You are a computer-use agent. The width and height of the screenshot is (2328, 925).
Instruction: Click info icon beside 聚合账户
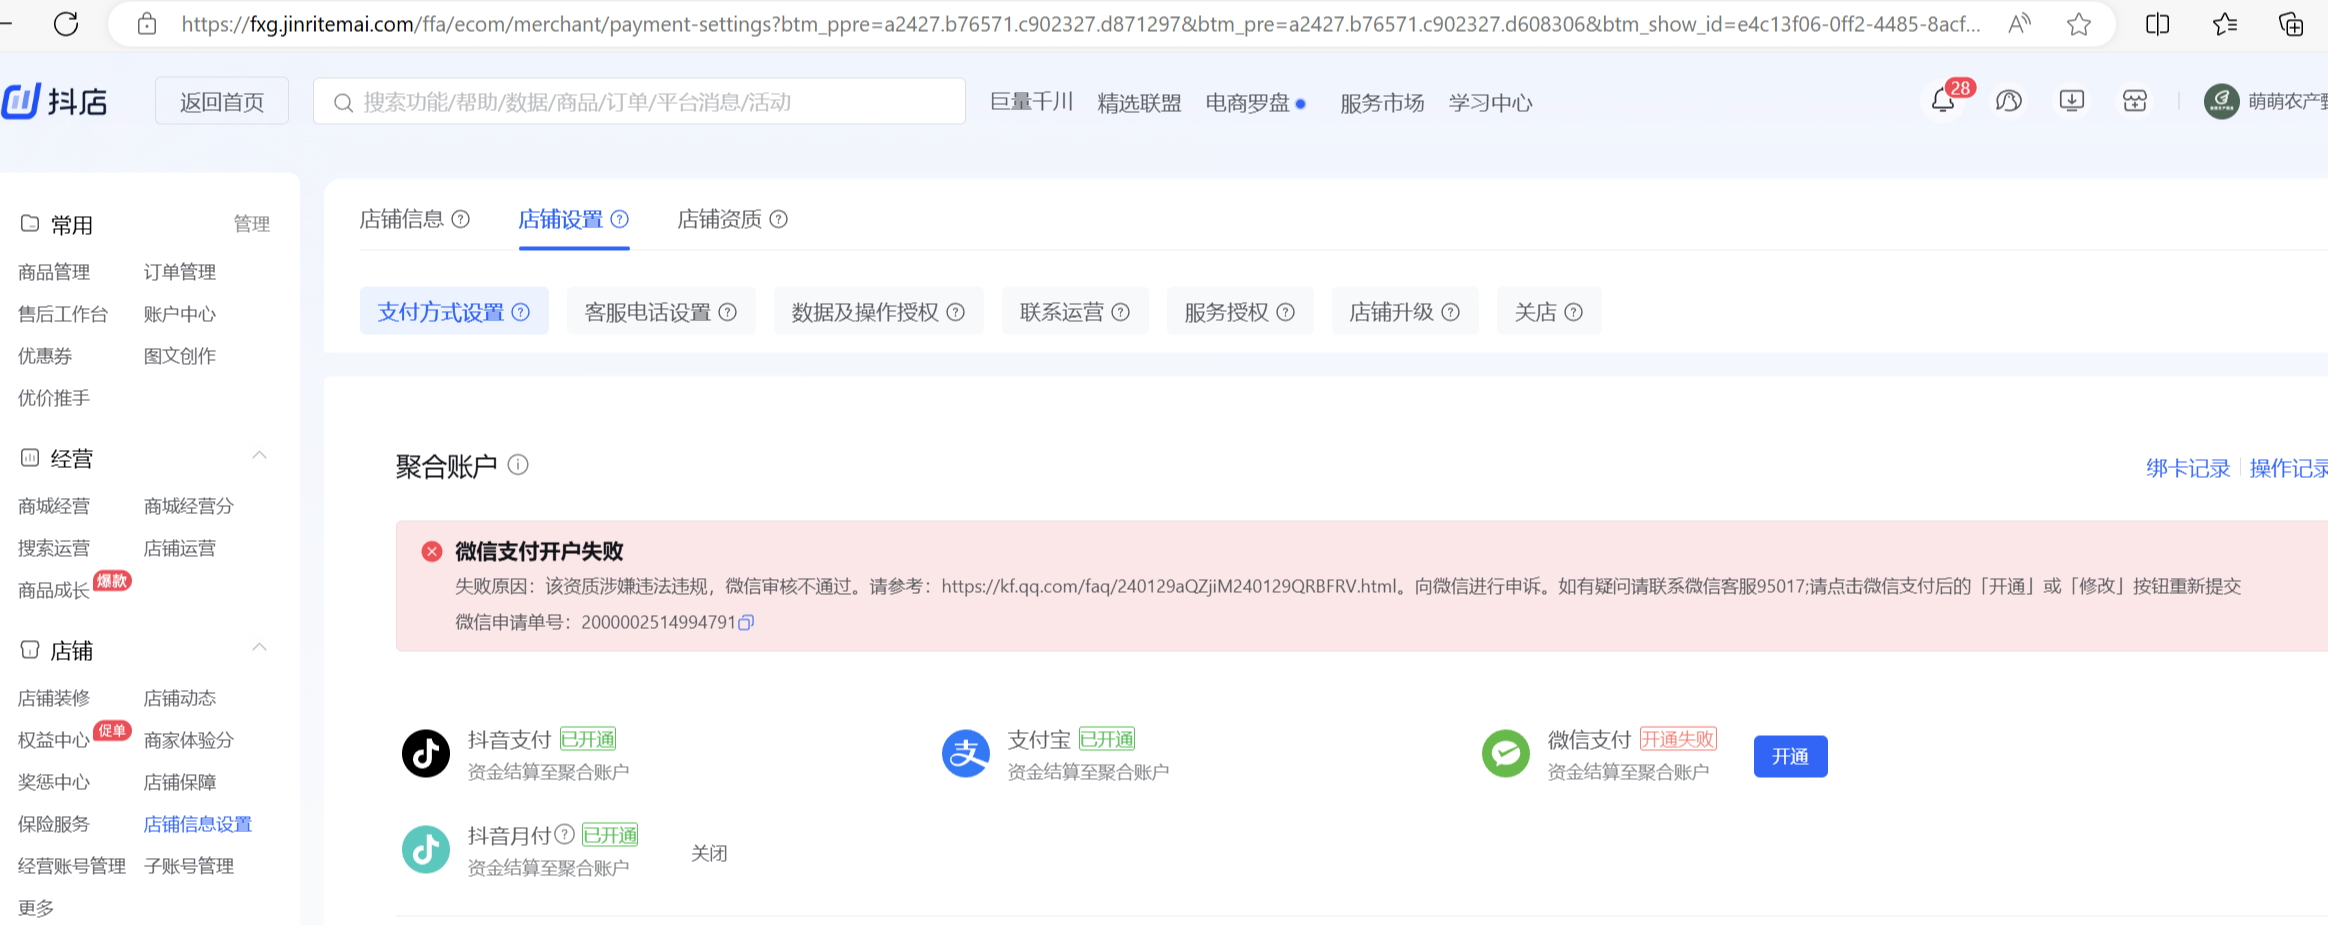click(518, 465)
